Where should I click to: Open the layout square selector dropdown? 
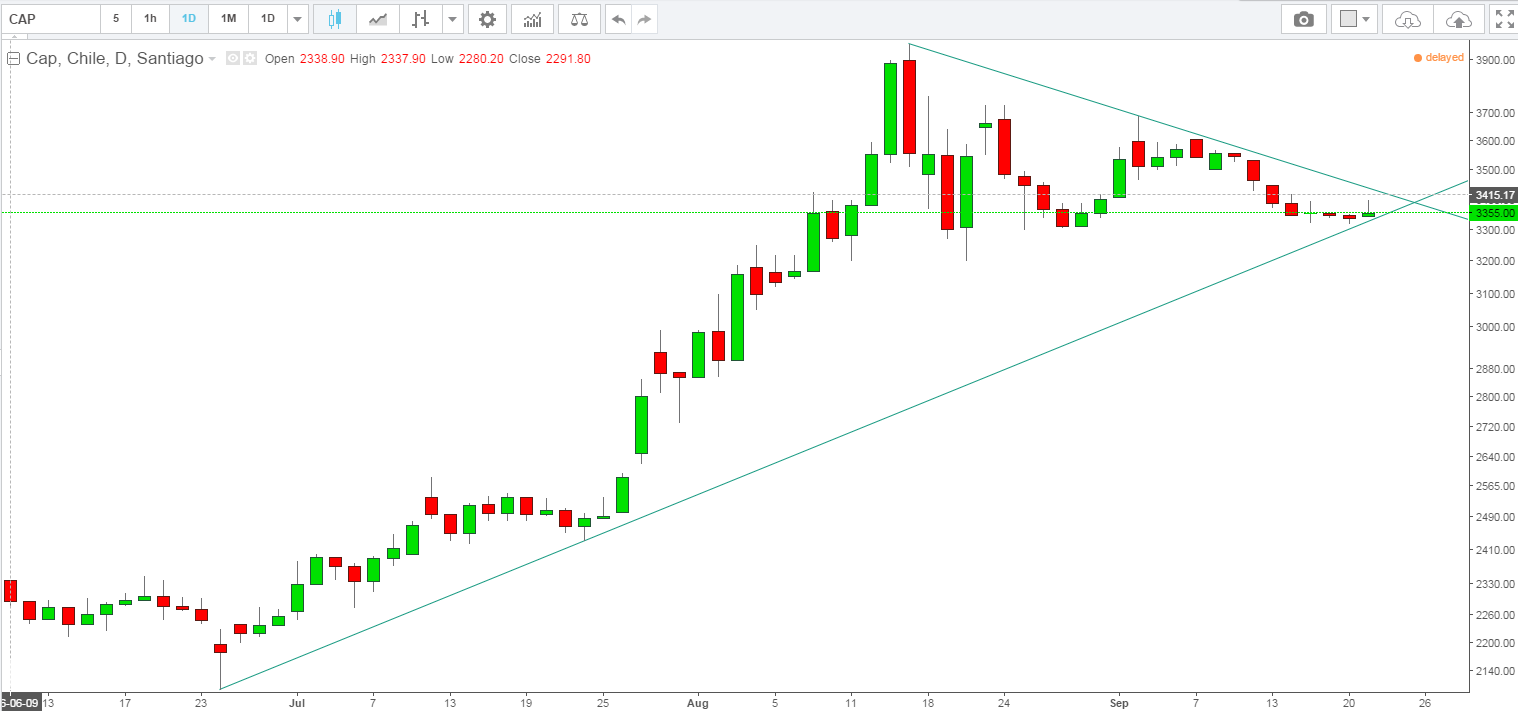1356,19
